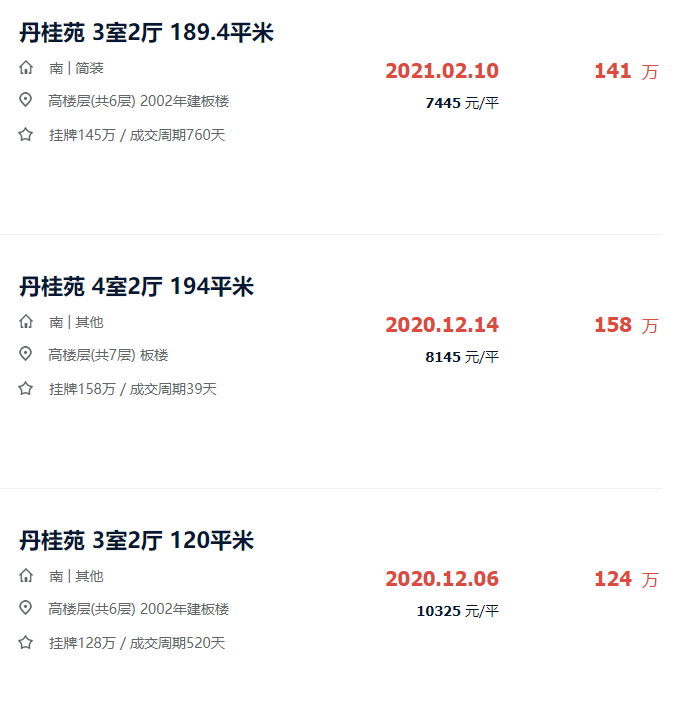Click the text 挂牌128万 / 成交周期520天

137,643
